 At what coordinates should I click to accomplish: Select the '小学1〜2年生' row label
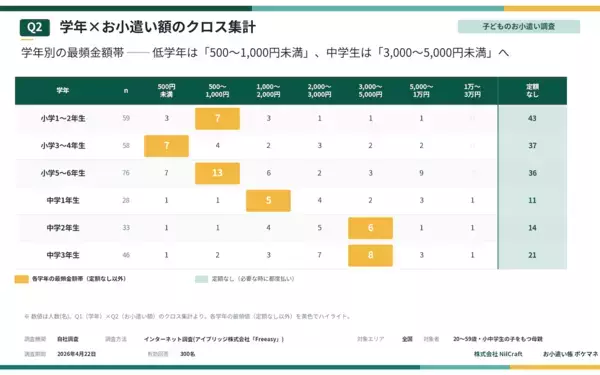pos(63,119)
